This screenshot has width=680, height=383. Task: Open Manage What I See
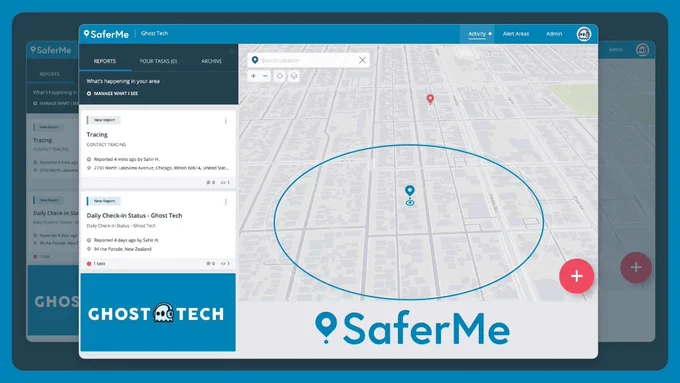[x=112, y=93]
